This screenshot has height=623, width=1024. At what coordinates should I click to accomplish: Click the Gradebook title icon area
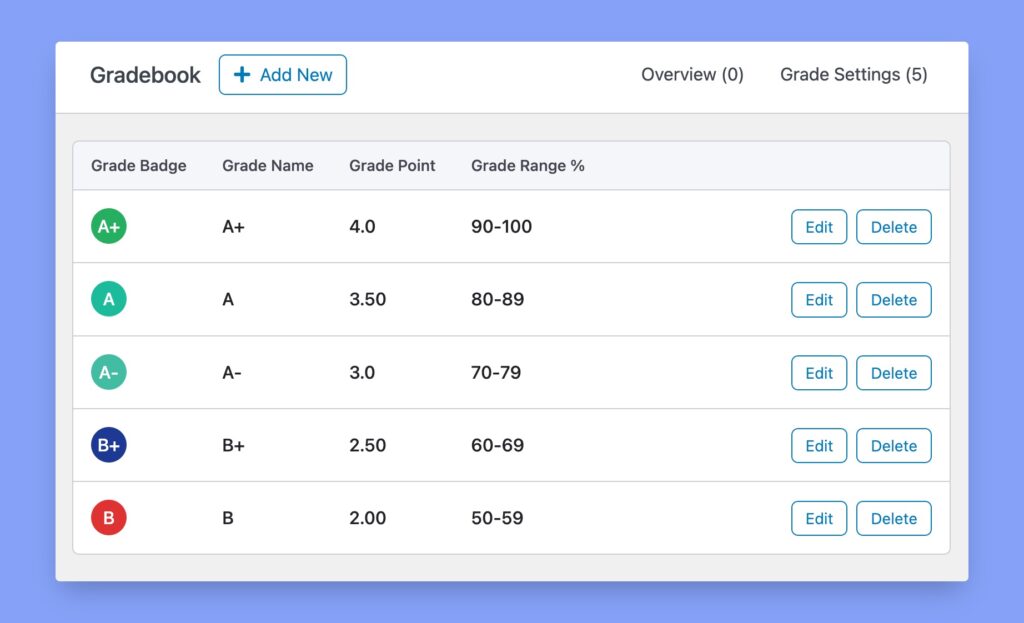click(145, 74)
